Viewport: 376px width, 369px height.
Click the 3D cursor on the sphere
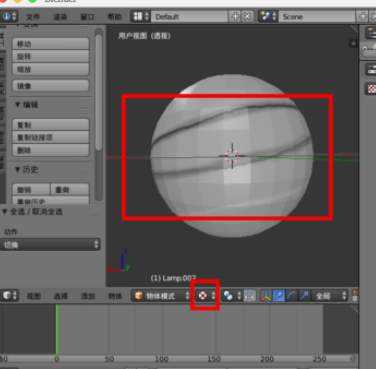tap(232, 156)
